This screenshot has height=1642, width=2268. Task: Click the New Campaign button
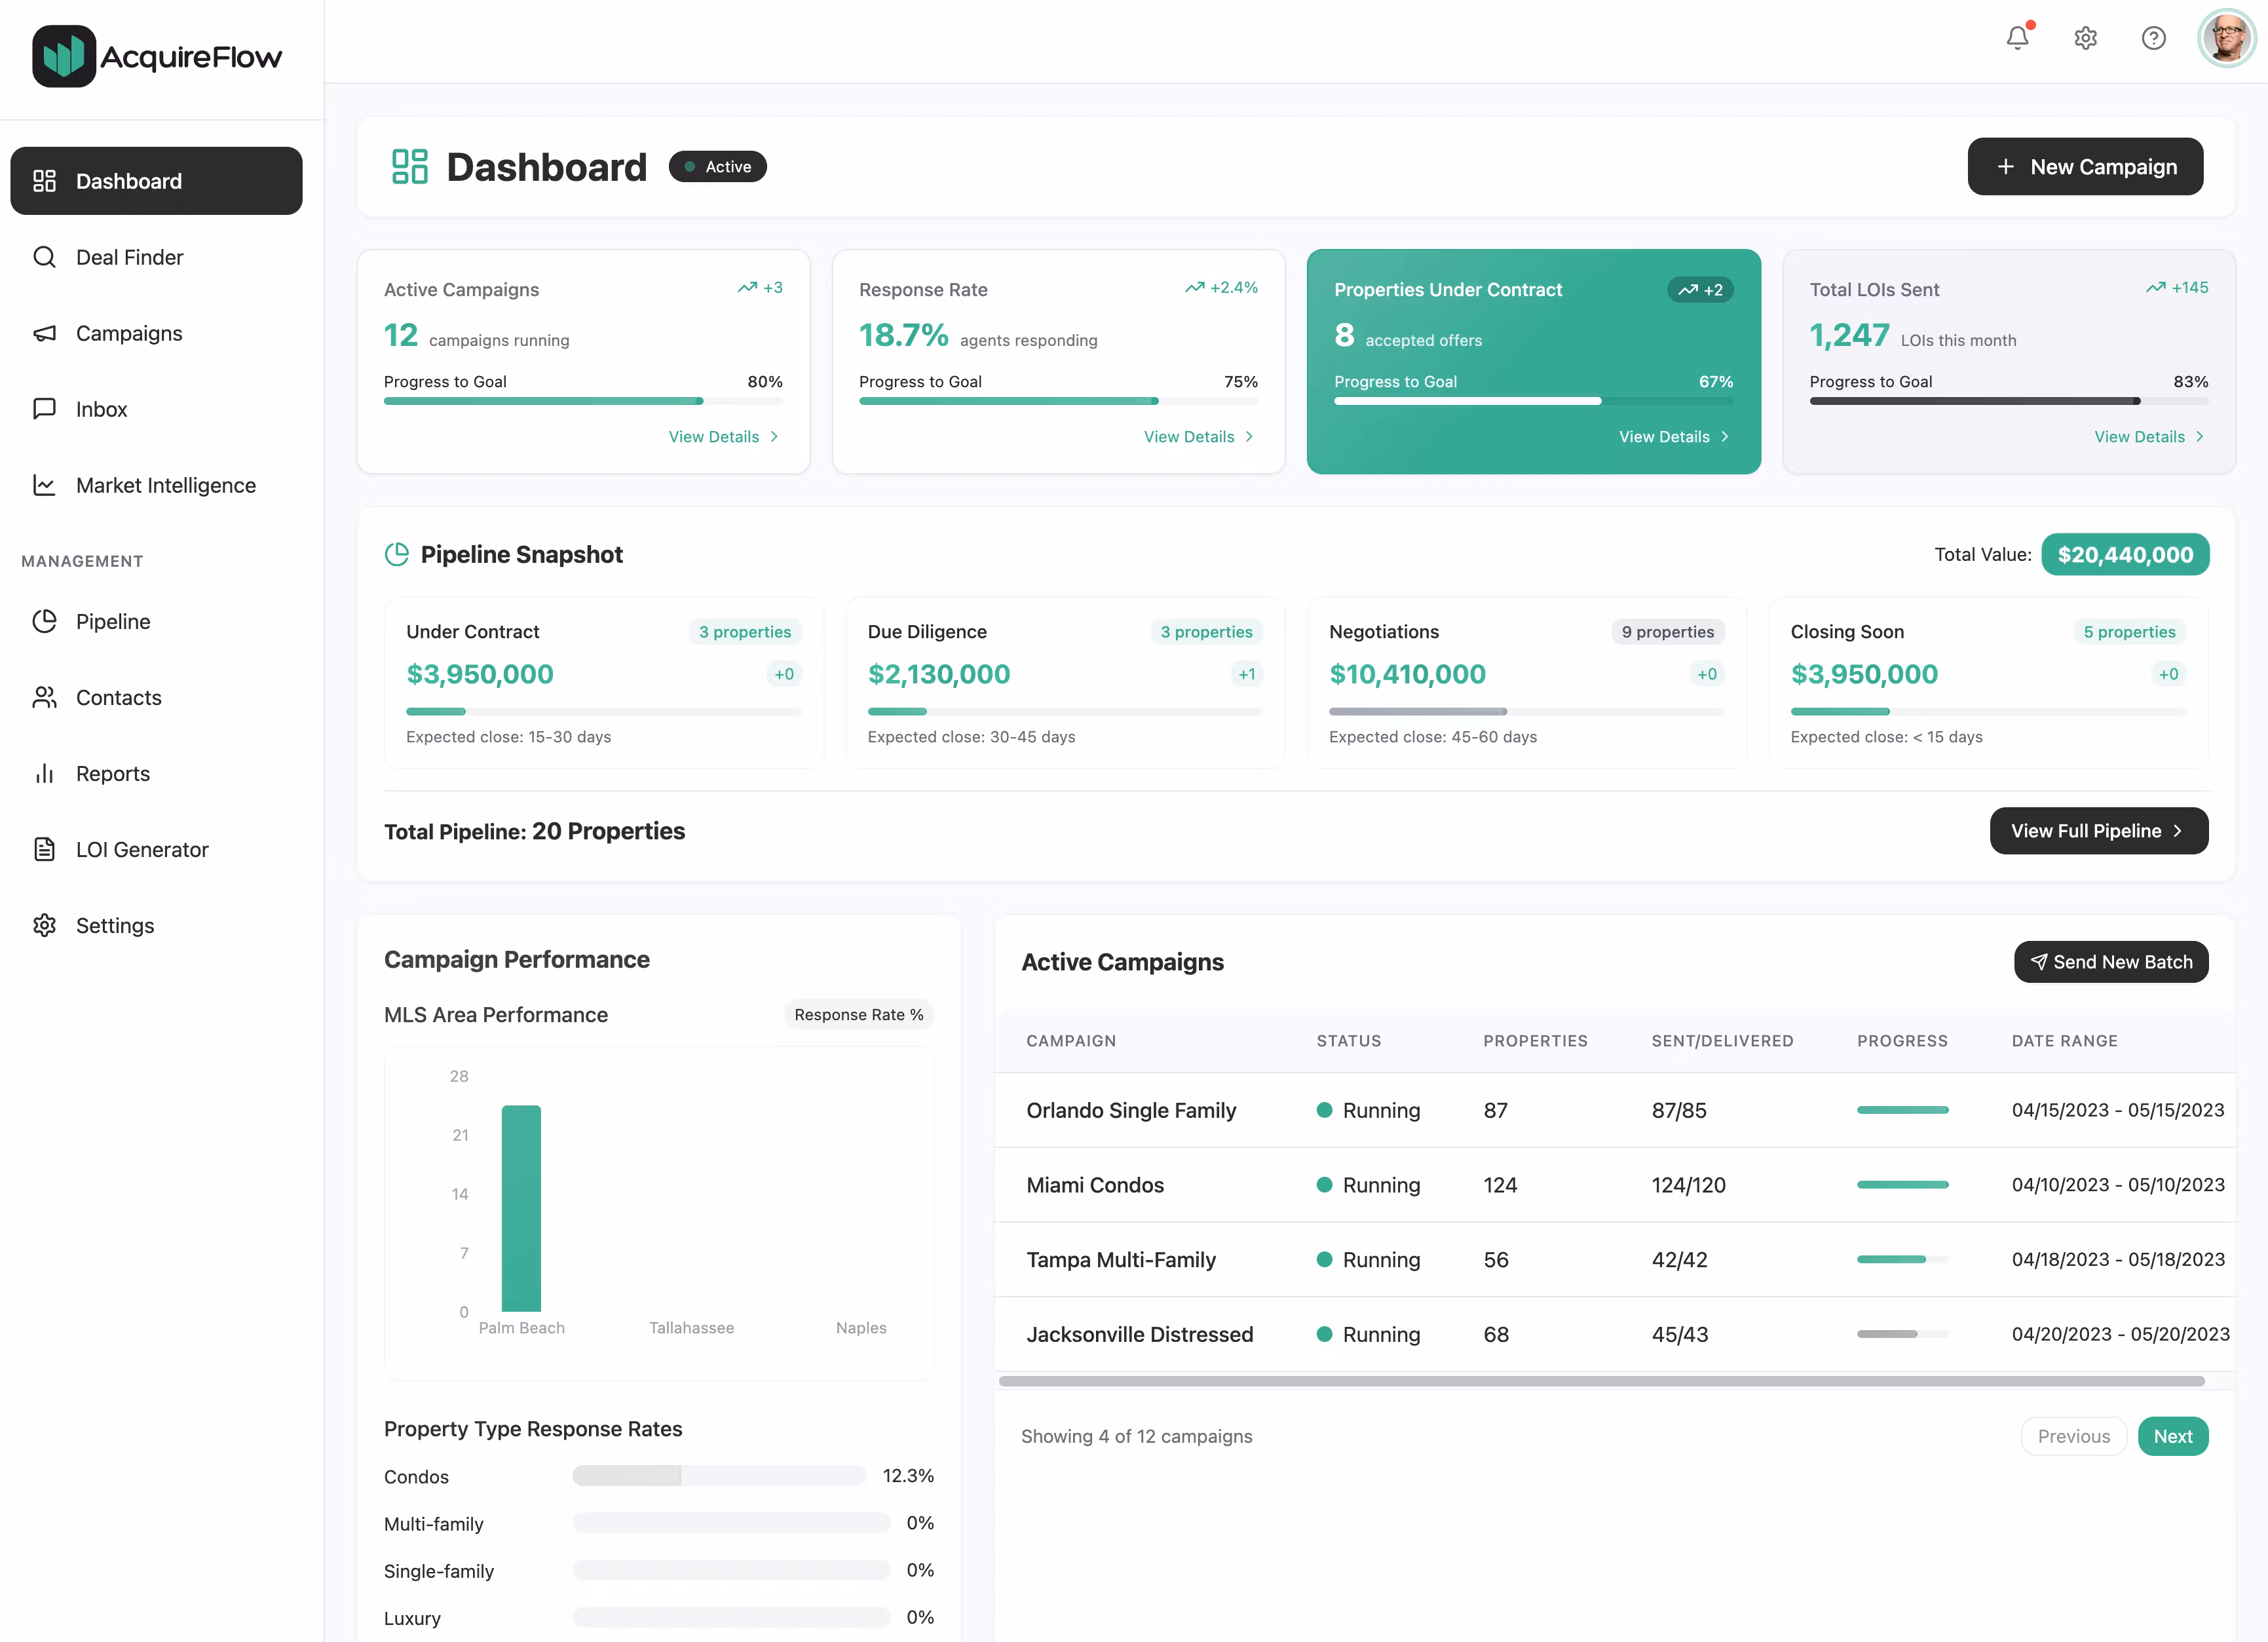tap(2085, 167)
